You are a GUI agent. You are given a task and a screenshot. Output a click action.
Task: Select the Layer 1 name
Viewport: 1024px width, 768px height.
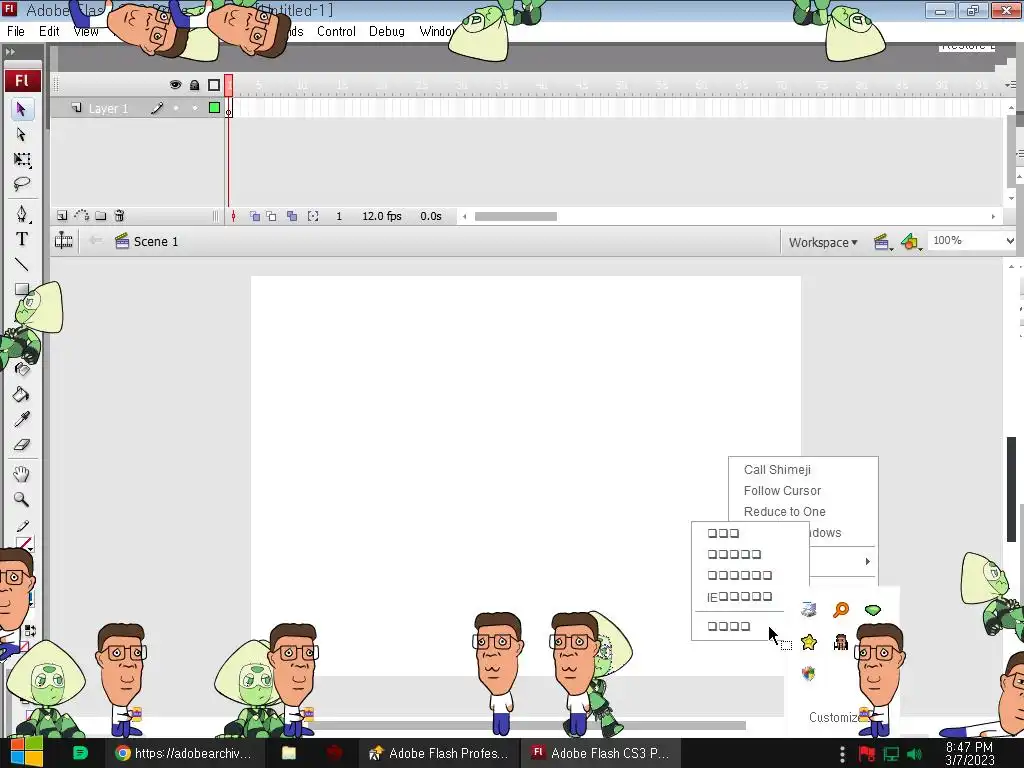coord(108,108)
